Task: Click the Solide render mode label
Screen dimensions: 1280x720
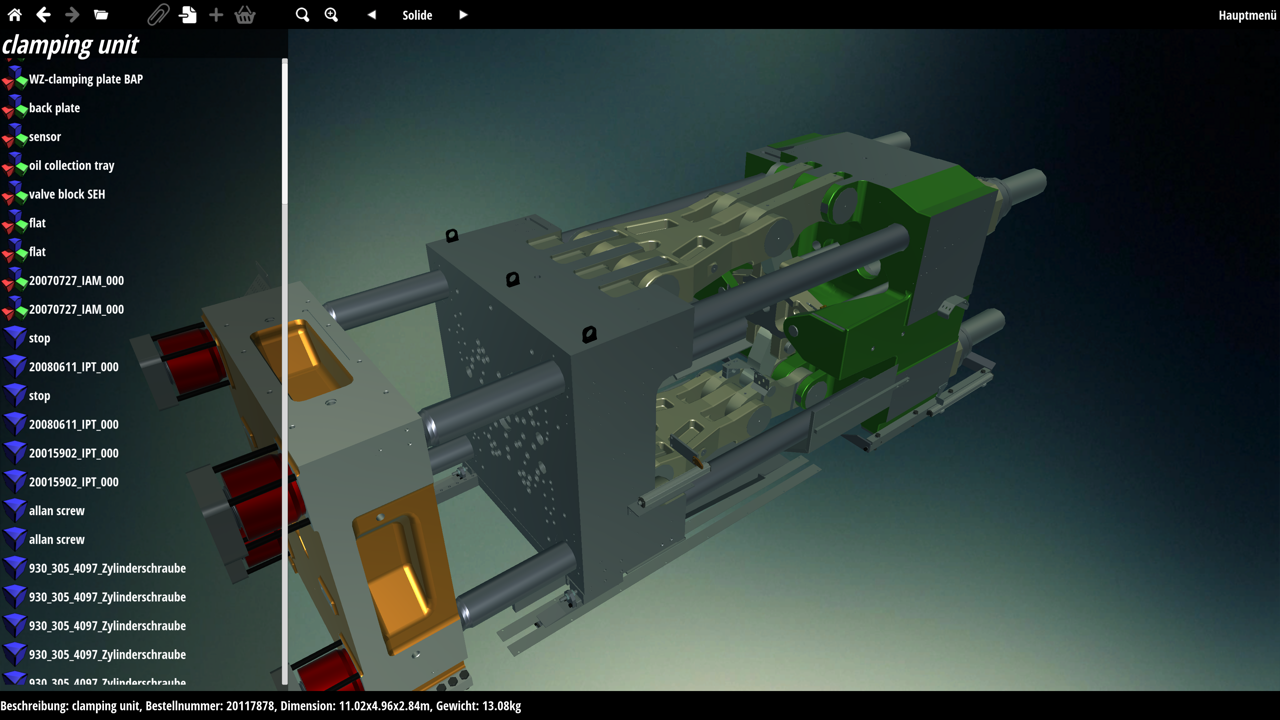Action: (417, 15)
